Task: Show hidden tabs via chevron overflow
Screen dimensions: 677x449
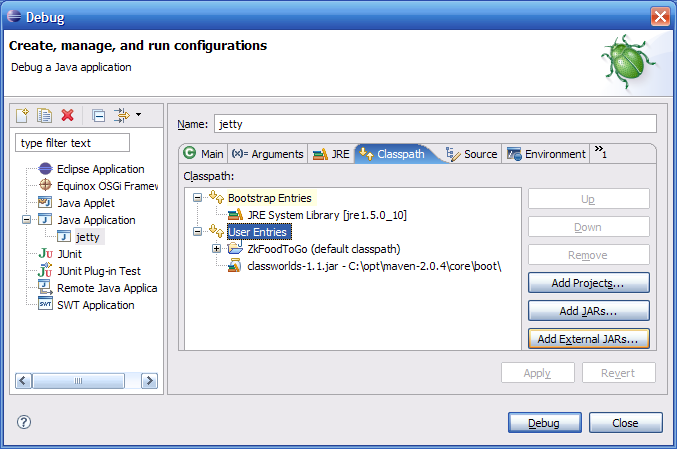Action: (x=601, y=152)
